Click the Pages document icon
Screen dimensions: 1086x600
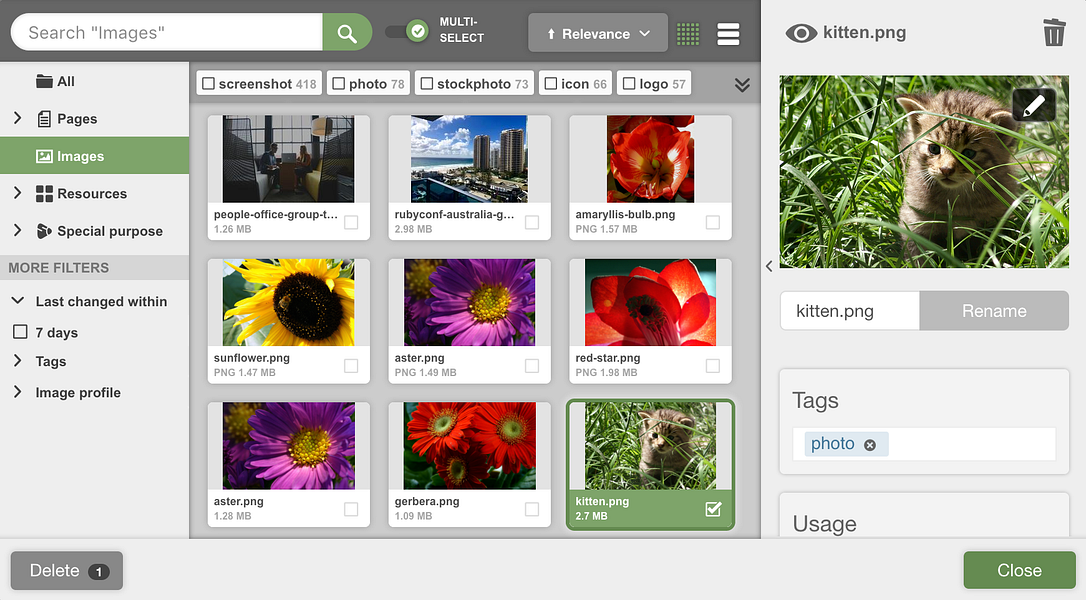coord(44,118)
